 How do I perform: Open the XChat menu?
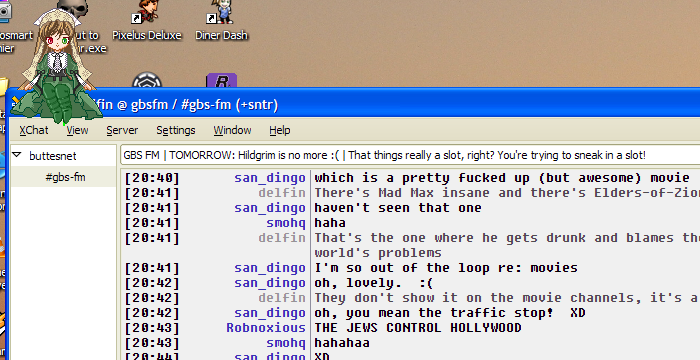tap(33, 130)
